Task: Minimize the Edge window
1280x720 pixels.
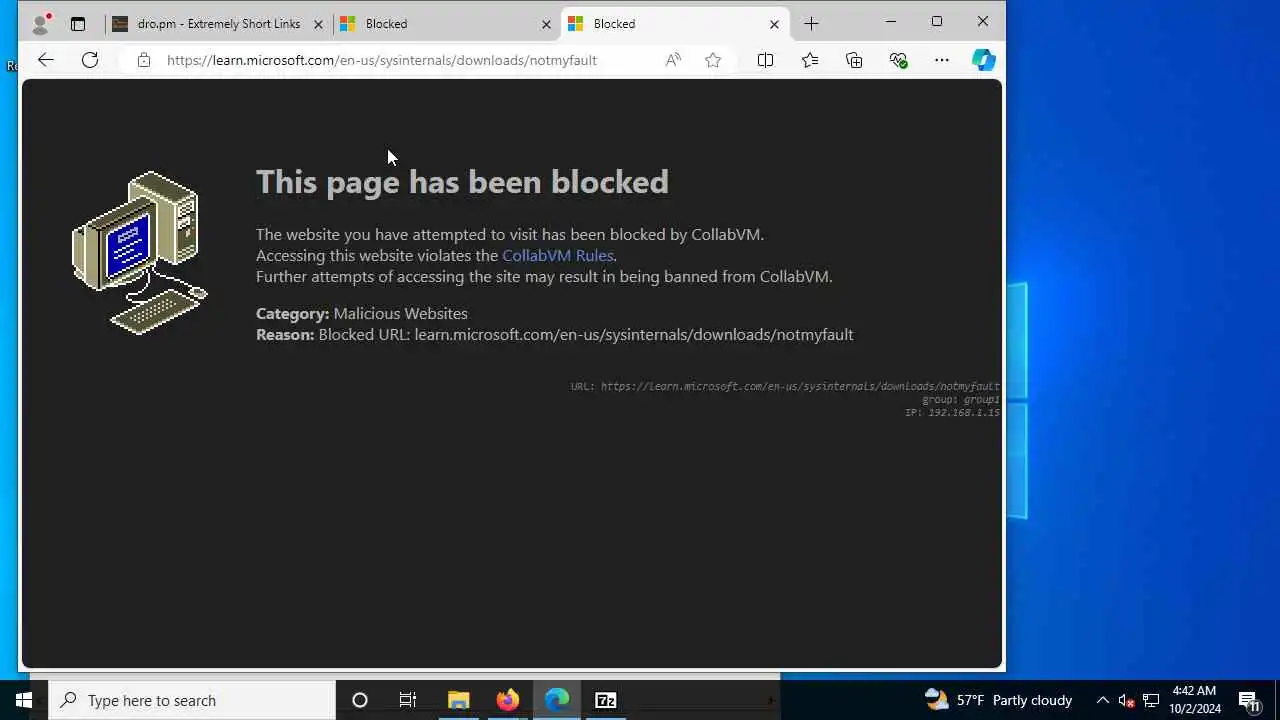Action: click(891, 22)
